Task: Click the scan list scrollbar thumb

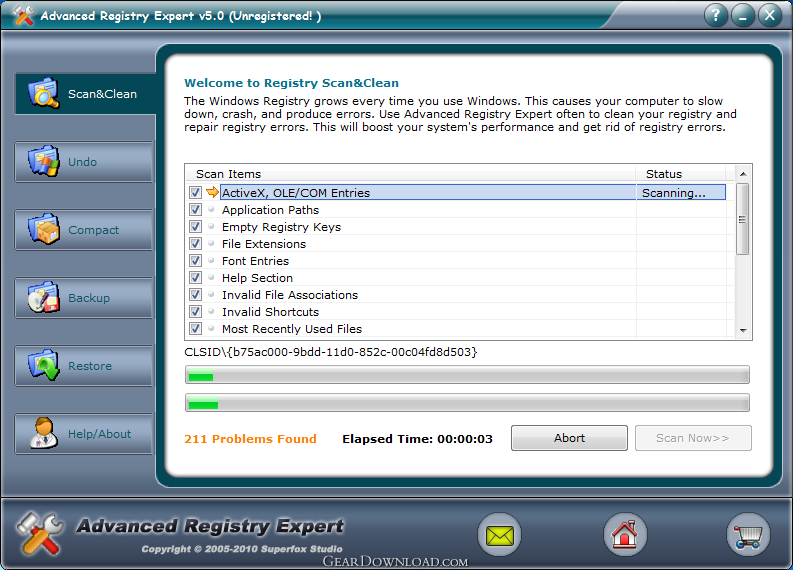Action: click(742, 219)
